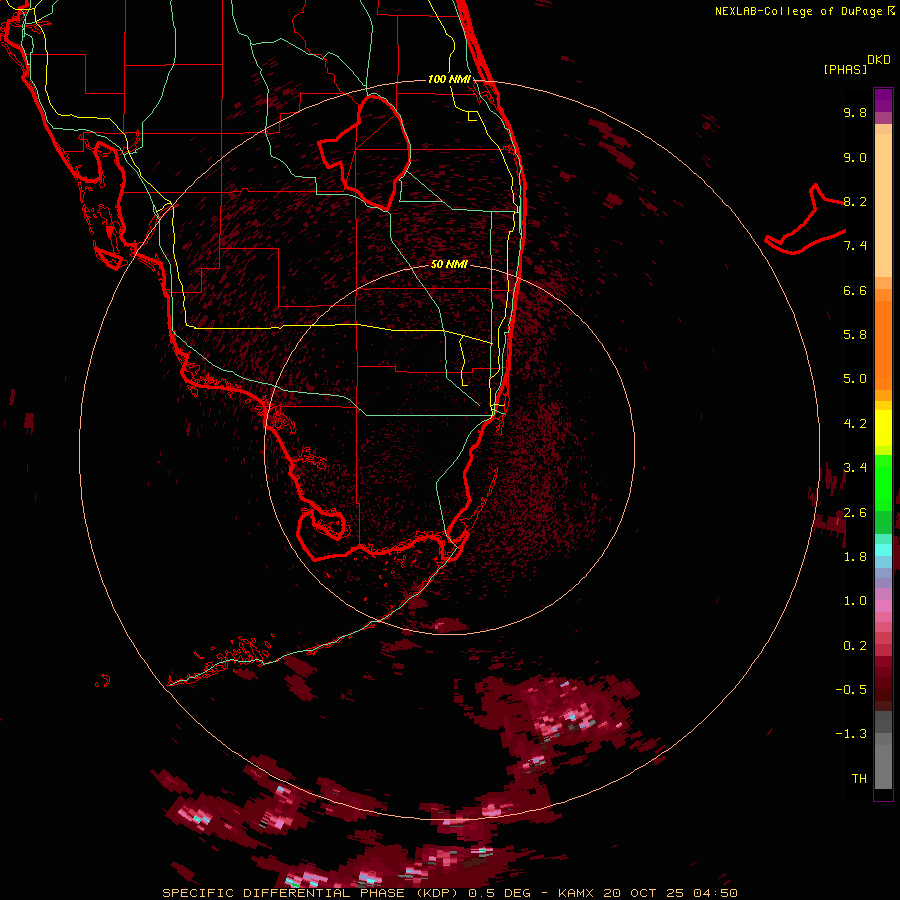
Task: Click the 6.6 value on color scale
Action: coord(855,290)
